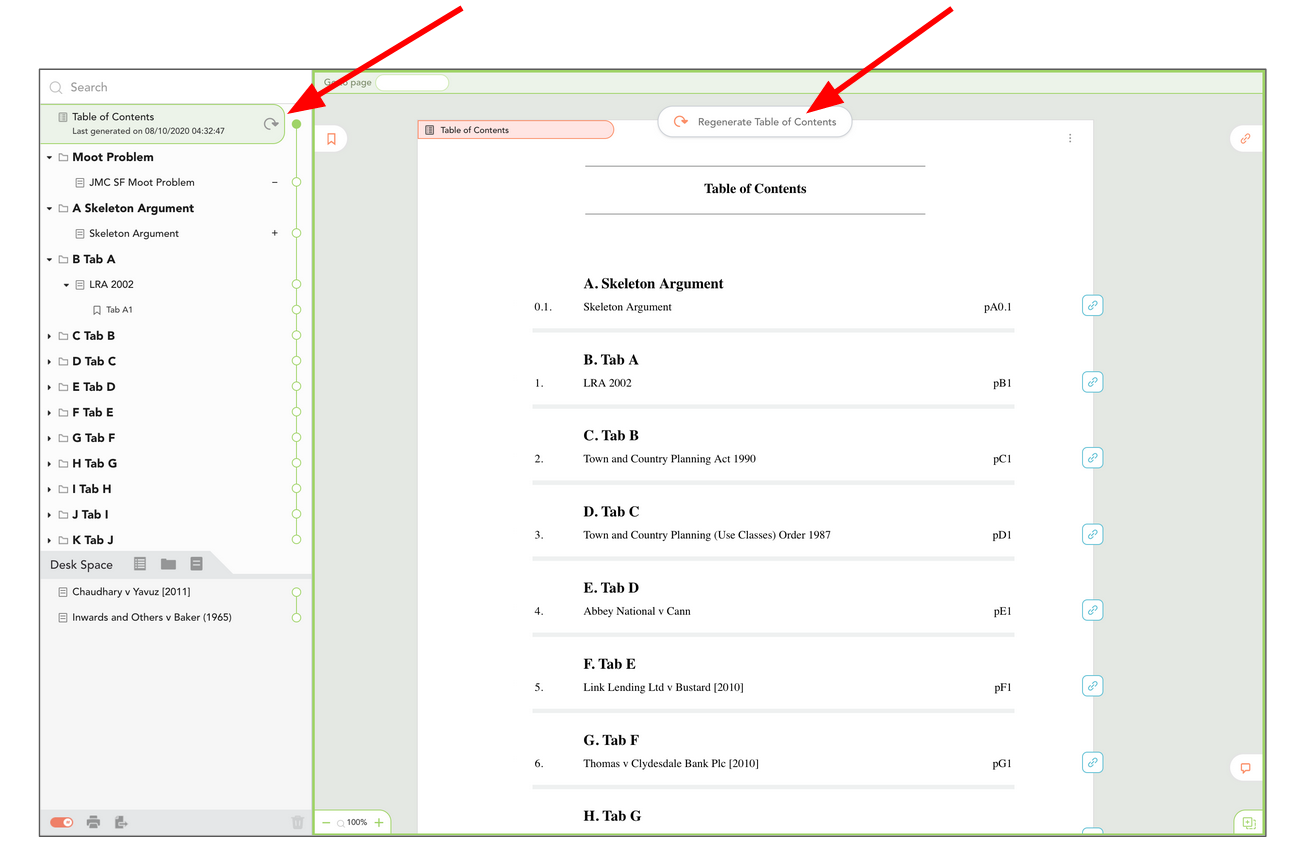Expand the I Tab H folder
This screenshot has height=860, width=1290.
[50, 489]
